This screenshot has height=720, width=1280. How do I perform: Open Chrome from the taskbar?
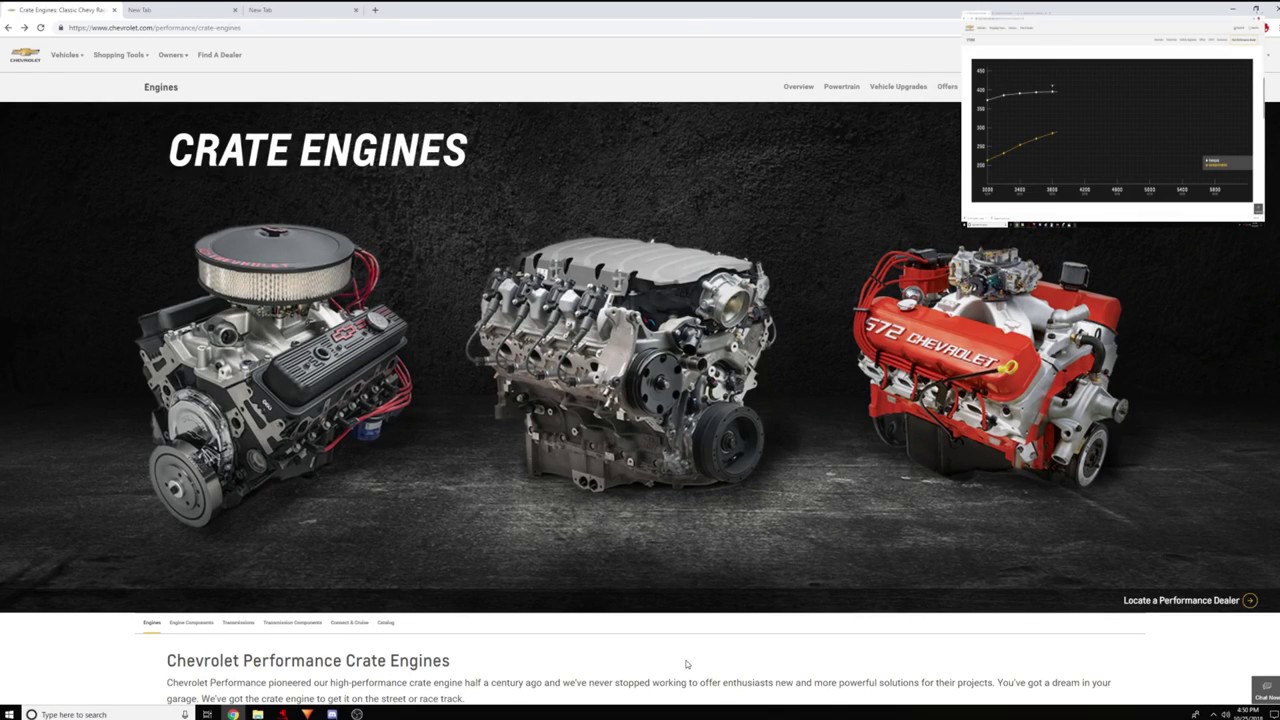[x=232, y=714]
